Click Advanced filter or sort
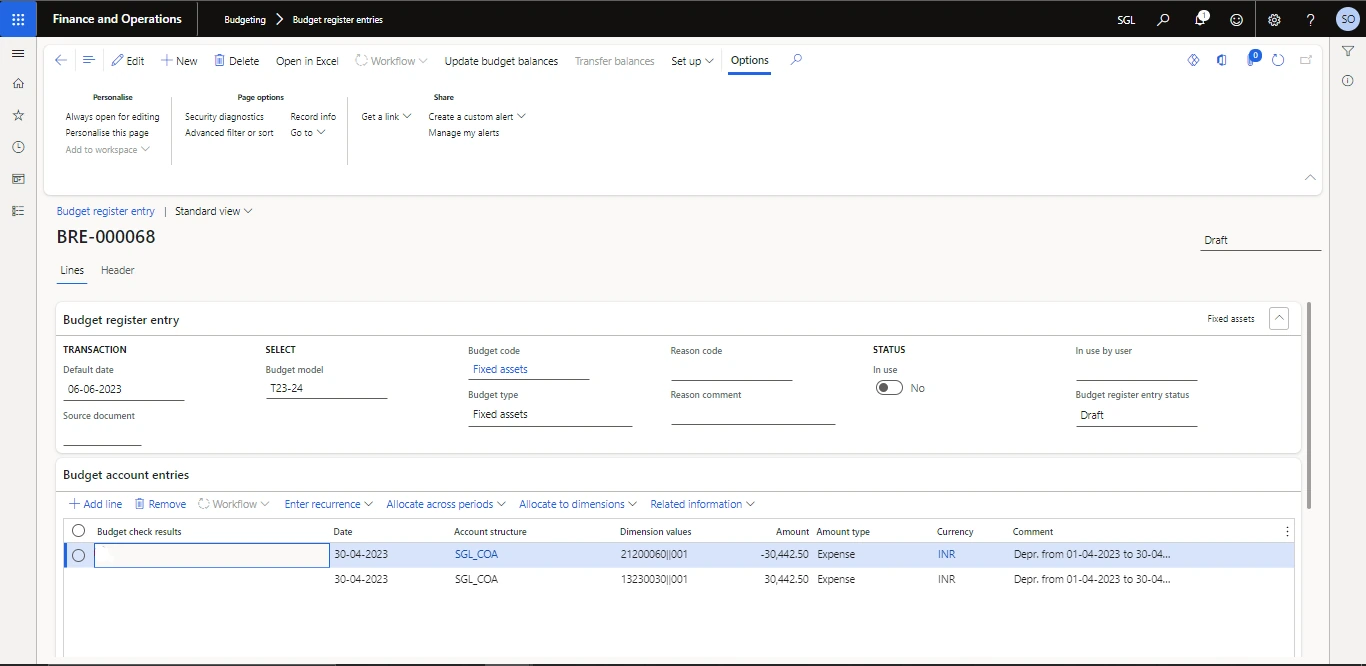The width and height of the screenshot is (1366, 666). click(x=229, y=133)
